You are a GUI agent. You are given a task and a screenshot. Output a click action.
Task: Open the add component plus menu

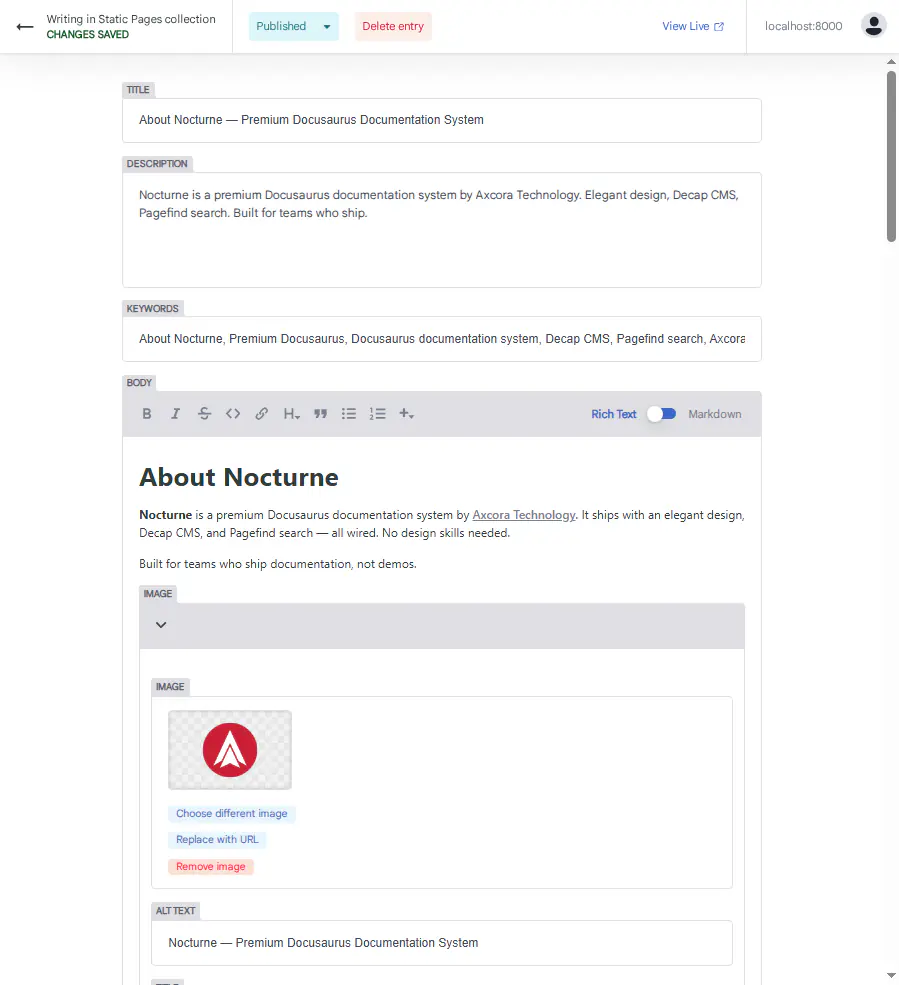[x=406, y=413]
